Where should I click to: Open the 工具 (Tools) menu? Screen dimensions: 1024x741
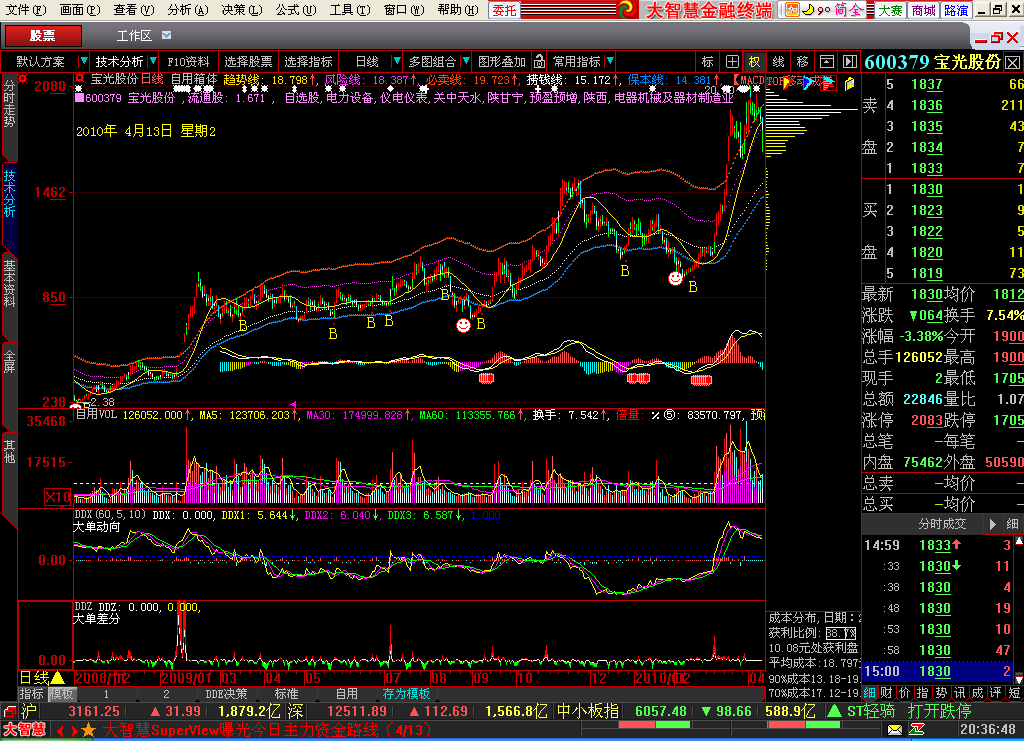[349, 10]
